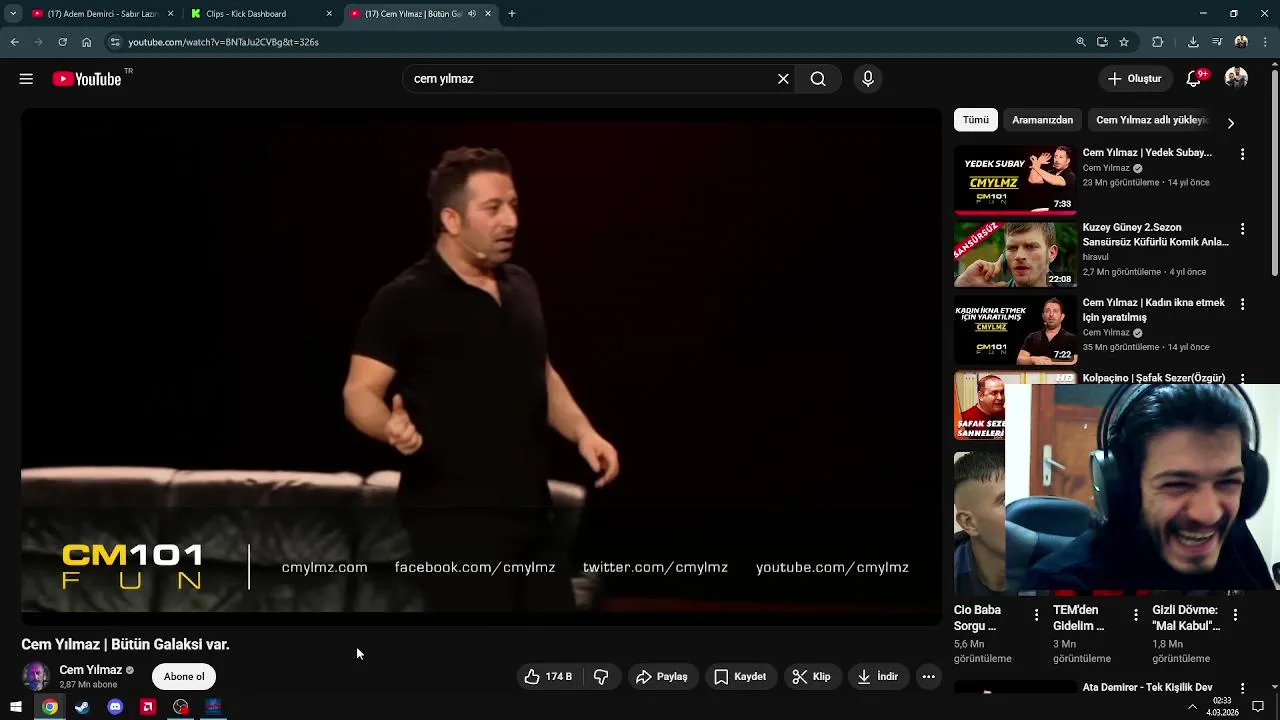Like the video (174 B)
Image resolution: width=1280 pixels, height=720 pixels.
(548, 677)
